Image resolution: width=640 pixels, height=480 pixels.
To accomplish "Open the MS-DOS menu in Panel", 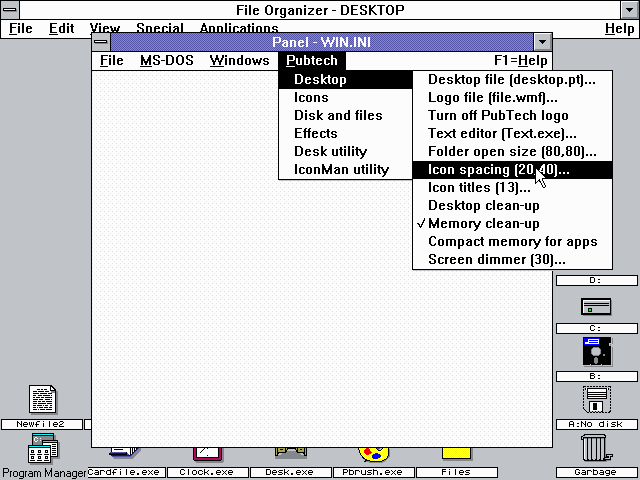I will tap(167, 60).
